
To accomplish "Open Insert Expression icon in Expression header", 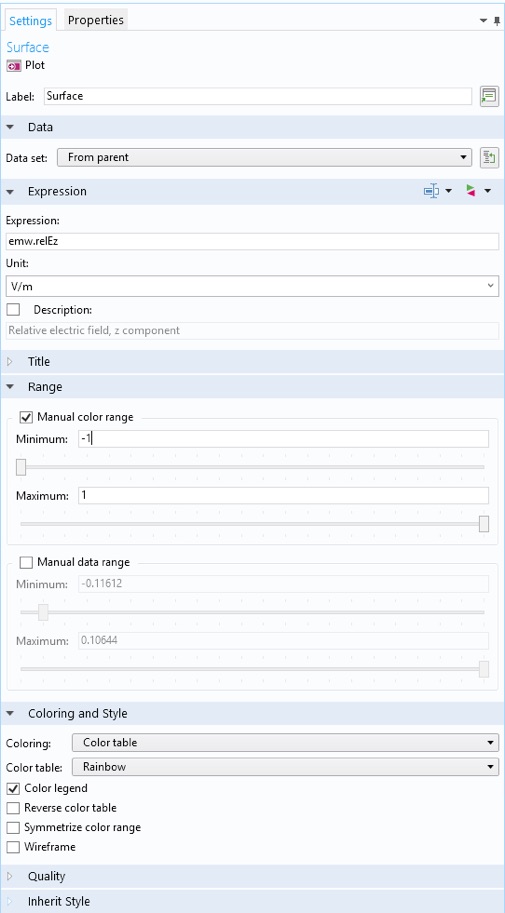I will coord(432,191).
